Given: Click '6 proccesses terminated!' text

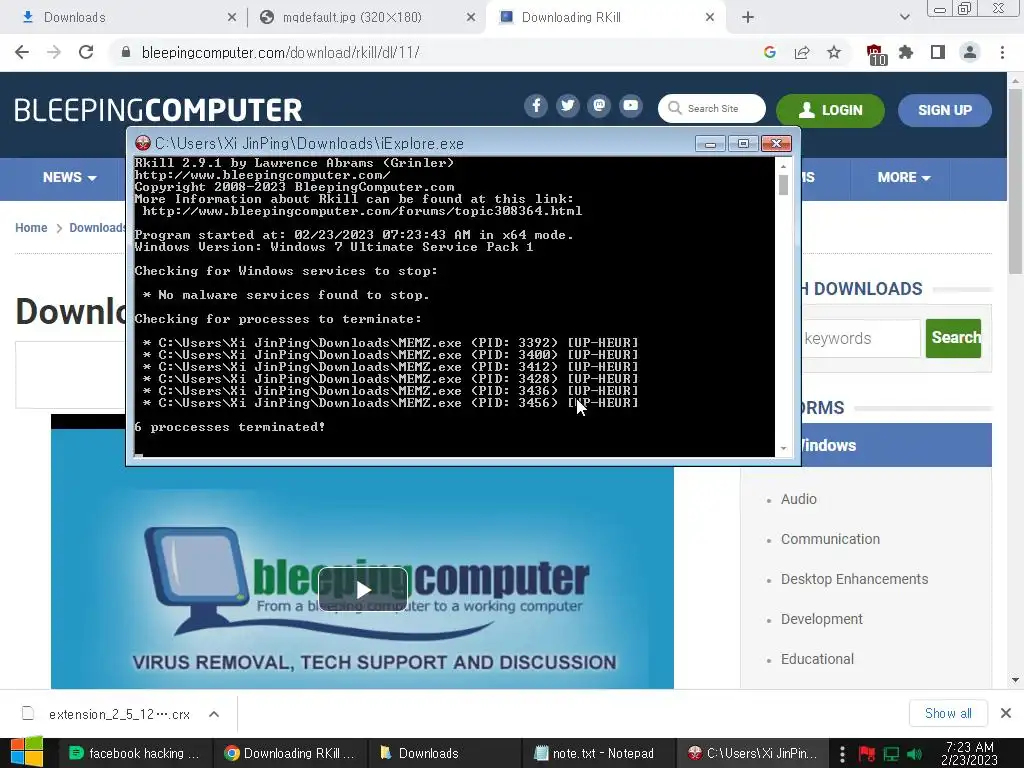Looking at the screenshot, I should click(x=230, y=427).
